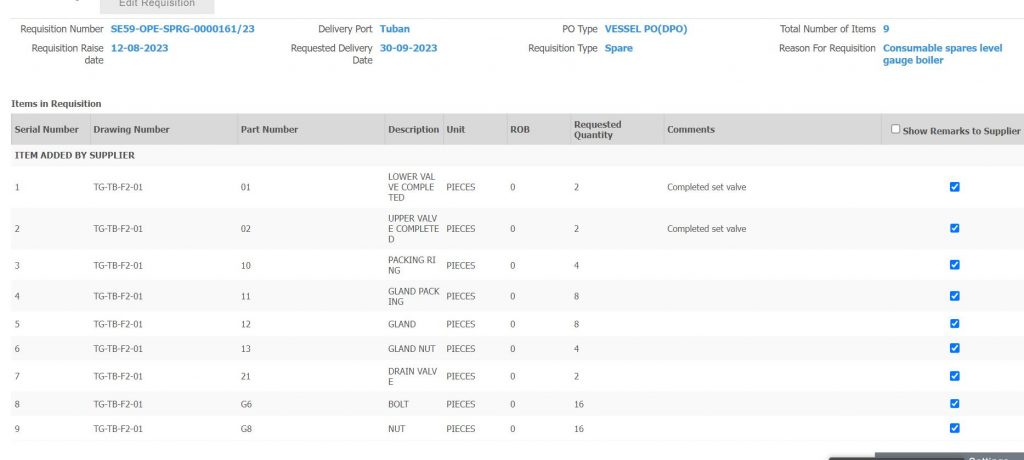The height and width of the screenshot is (460, 1024).
Task: Click the requested delivery date 30-09-2023
Action: 408,48
